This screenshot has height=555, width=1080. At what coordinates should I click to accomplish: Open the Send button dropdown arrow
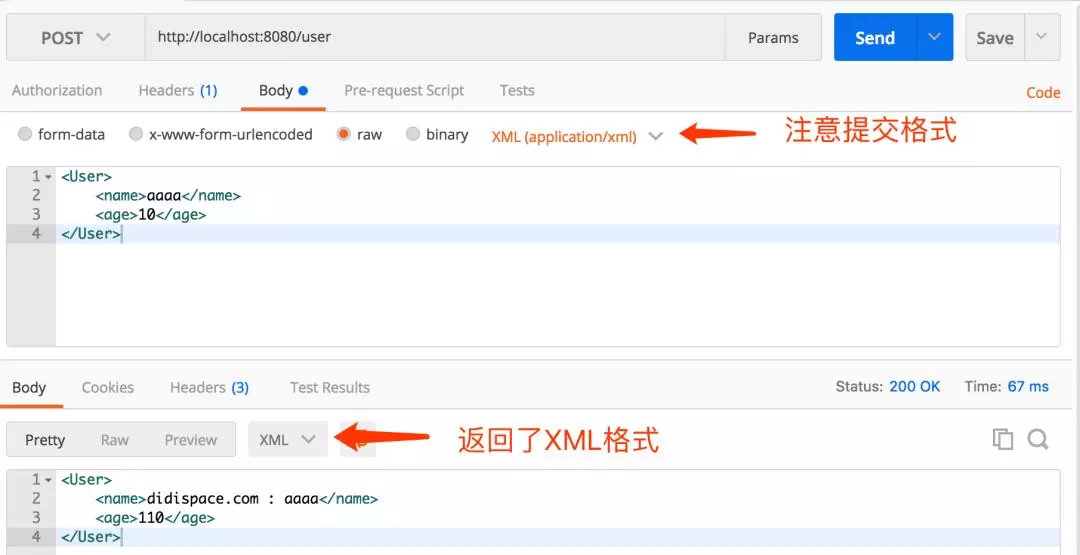(x=935, y=37)
